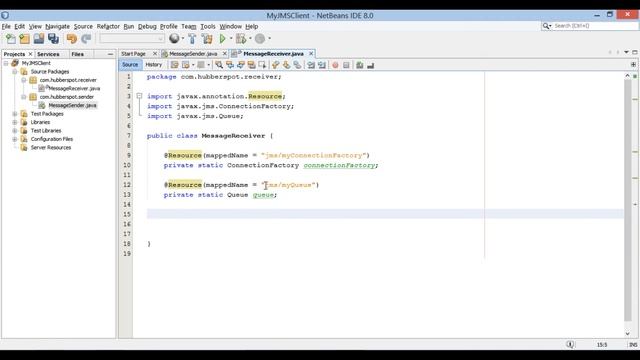Expand the Test Libraries node
This screenshot has height=360, width=640.
[x=15, y=131]
